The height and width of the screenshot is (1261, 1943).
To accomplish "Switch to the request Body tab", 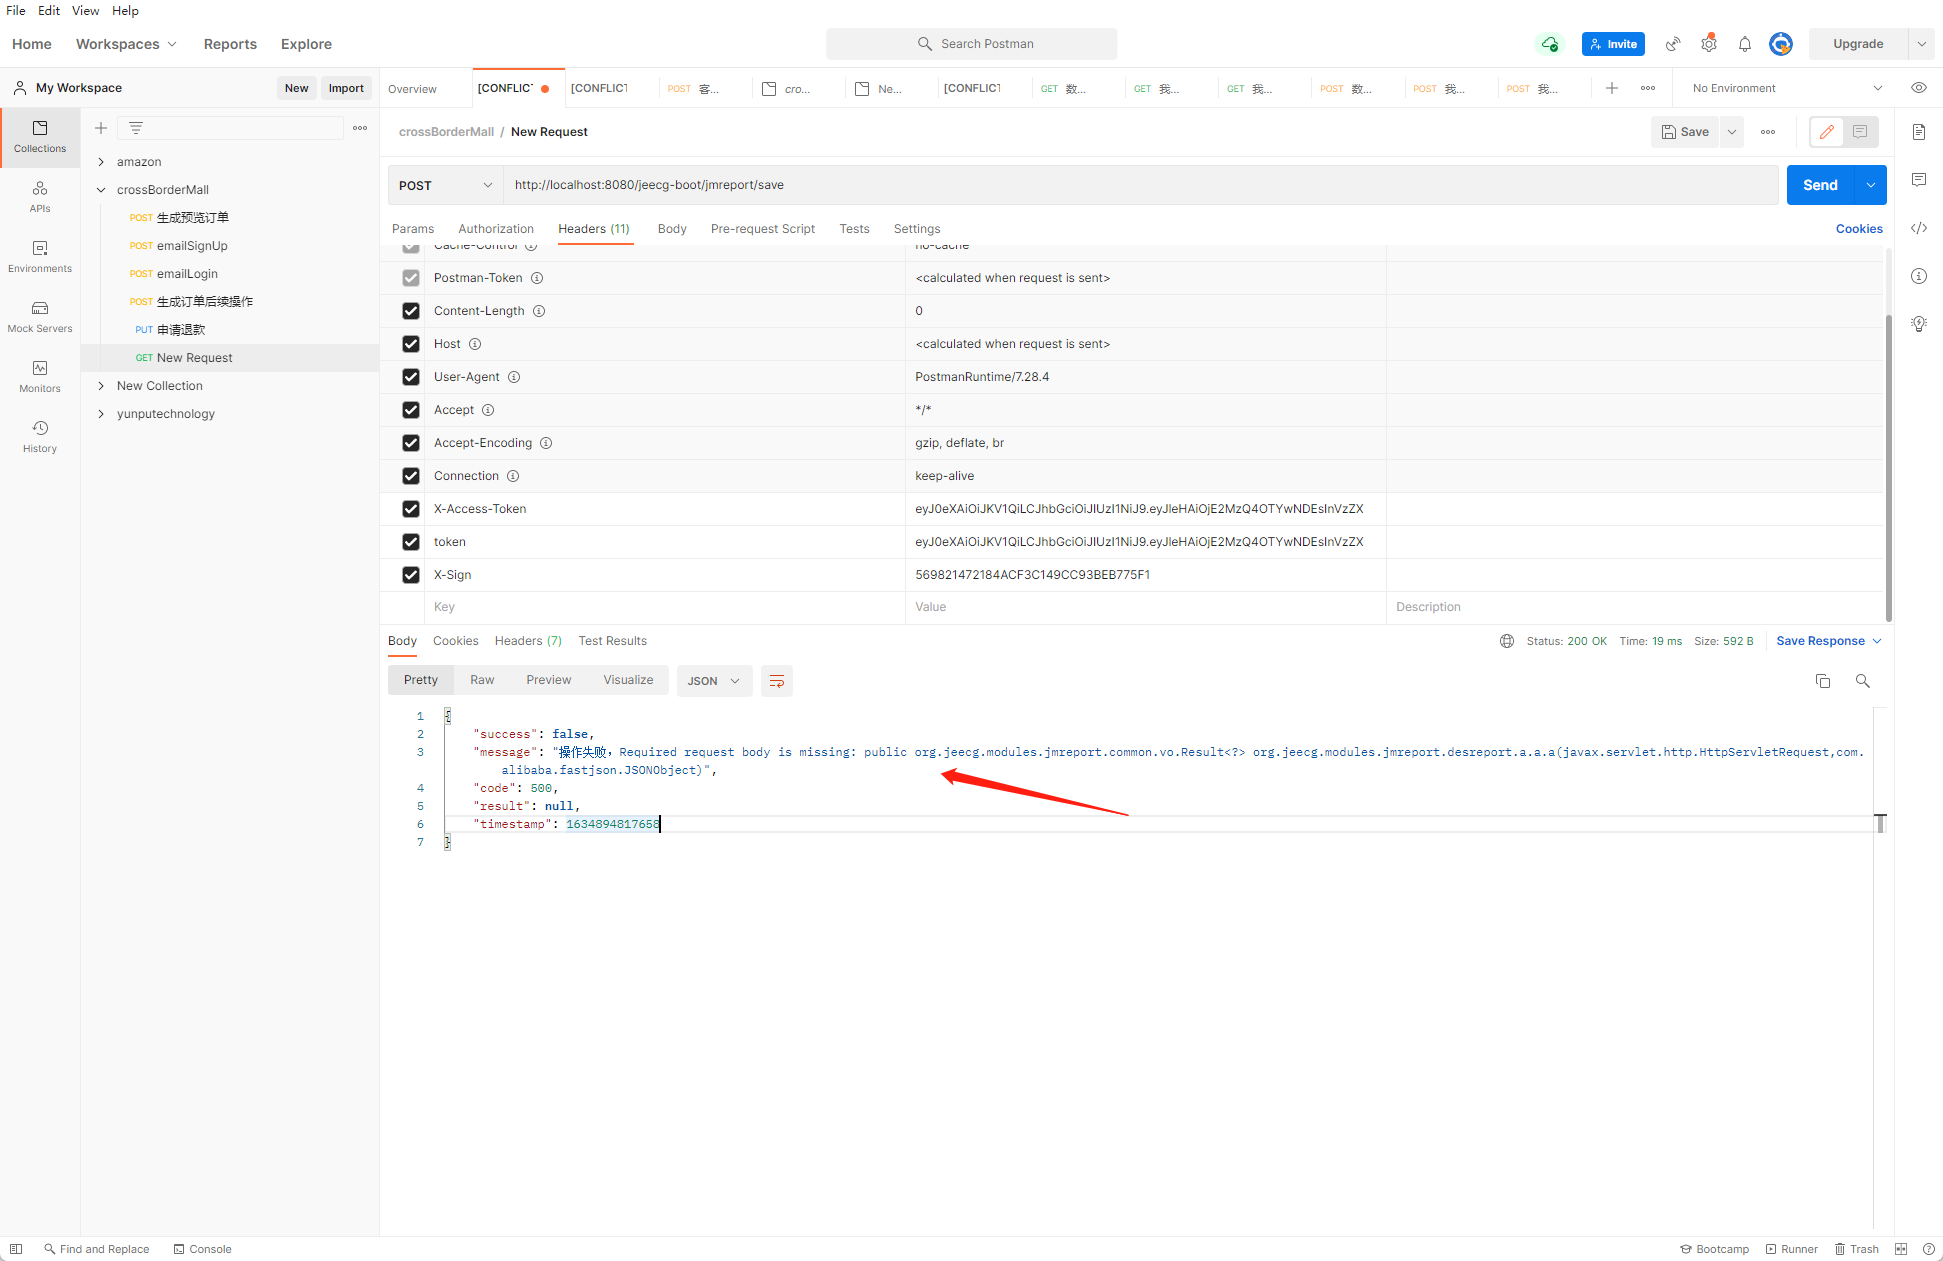I will coord(672,229).
